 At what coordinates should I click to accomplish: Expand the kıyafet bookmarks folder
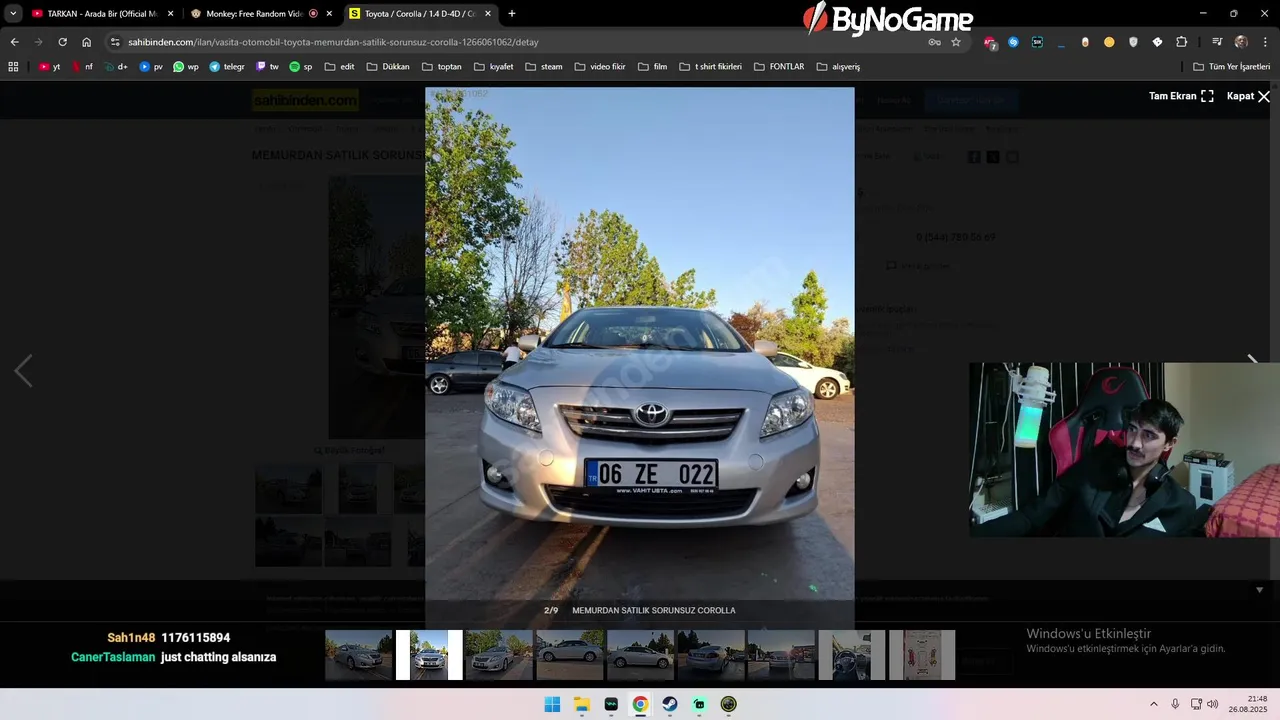pos(494,66)
